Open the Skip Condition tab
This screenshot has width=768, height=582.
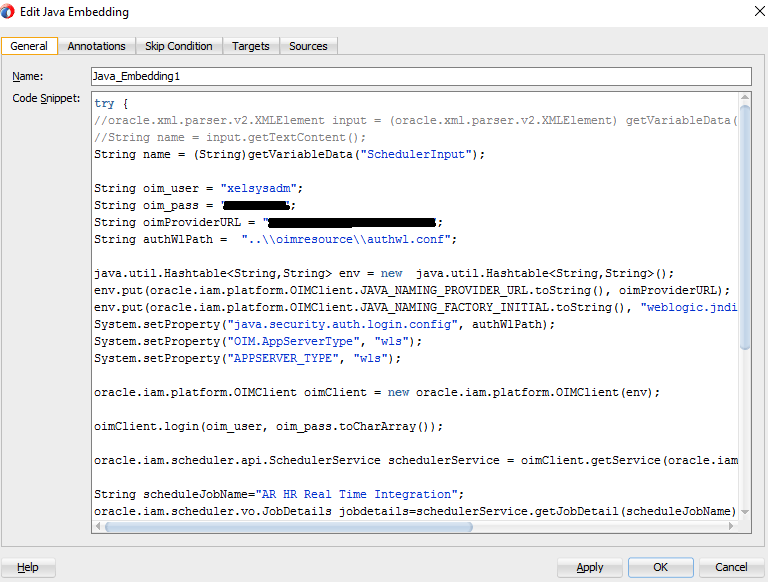179,46
